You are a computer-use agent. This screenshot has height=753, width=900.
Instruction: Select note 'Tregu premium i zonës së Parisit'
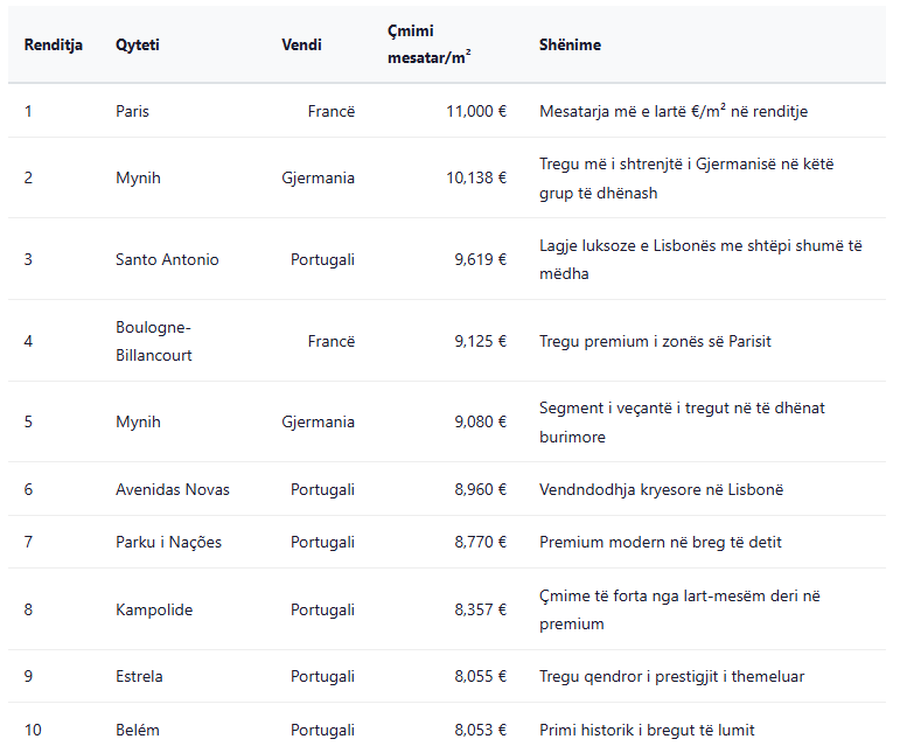655,341
